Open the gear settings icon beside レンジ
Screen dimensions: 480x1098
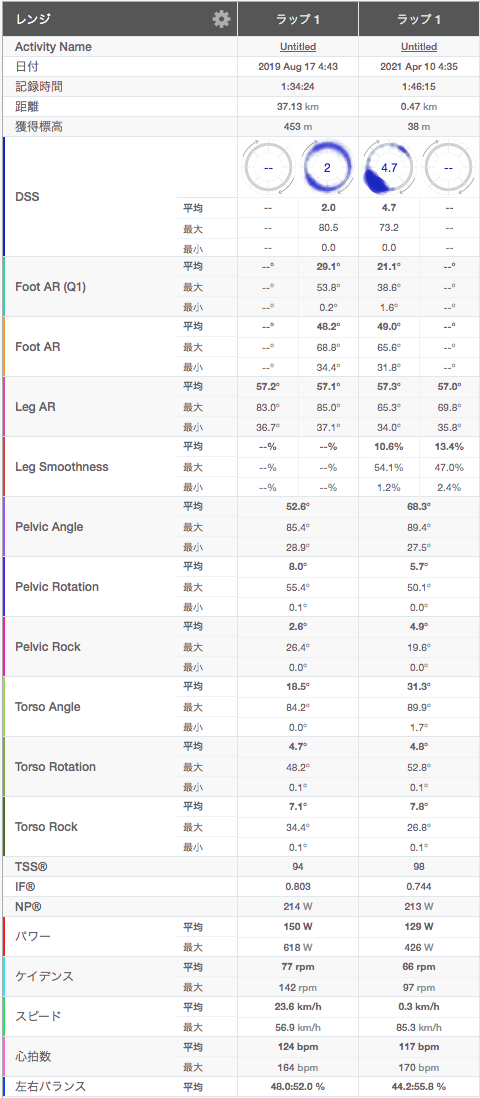tap(221, 19)
